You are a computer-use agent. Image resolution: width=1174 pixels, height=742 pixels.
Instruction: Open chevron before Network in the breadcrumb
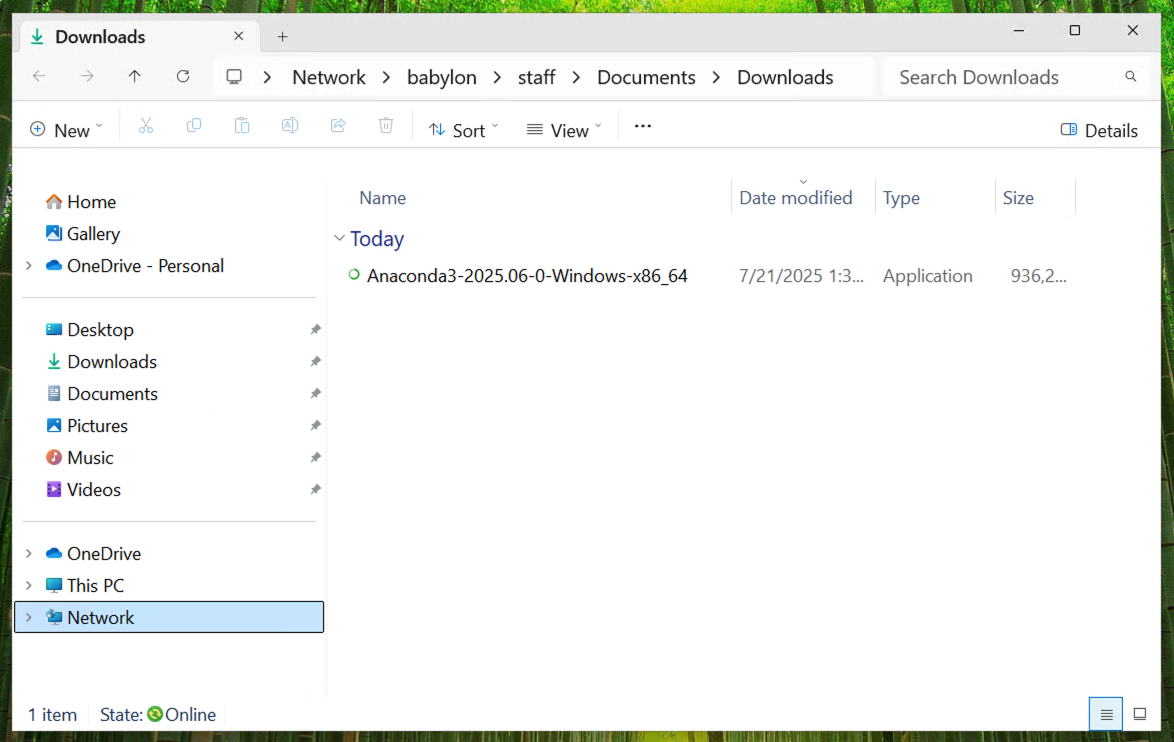pyautogui.click(x=267, y=77)
